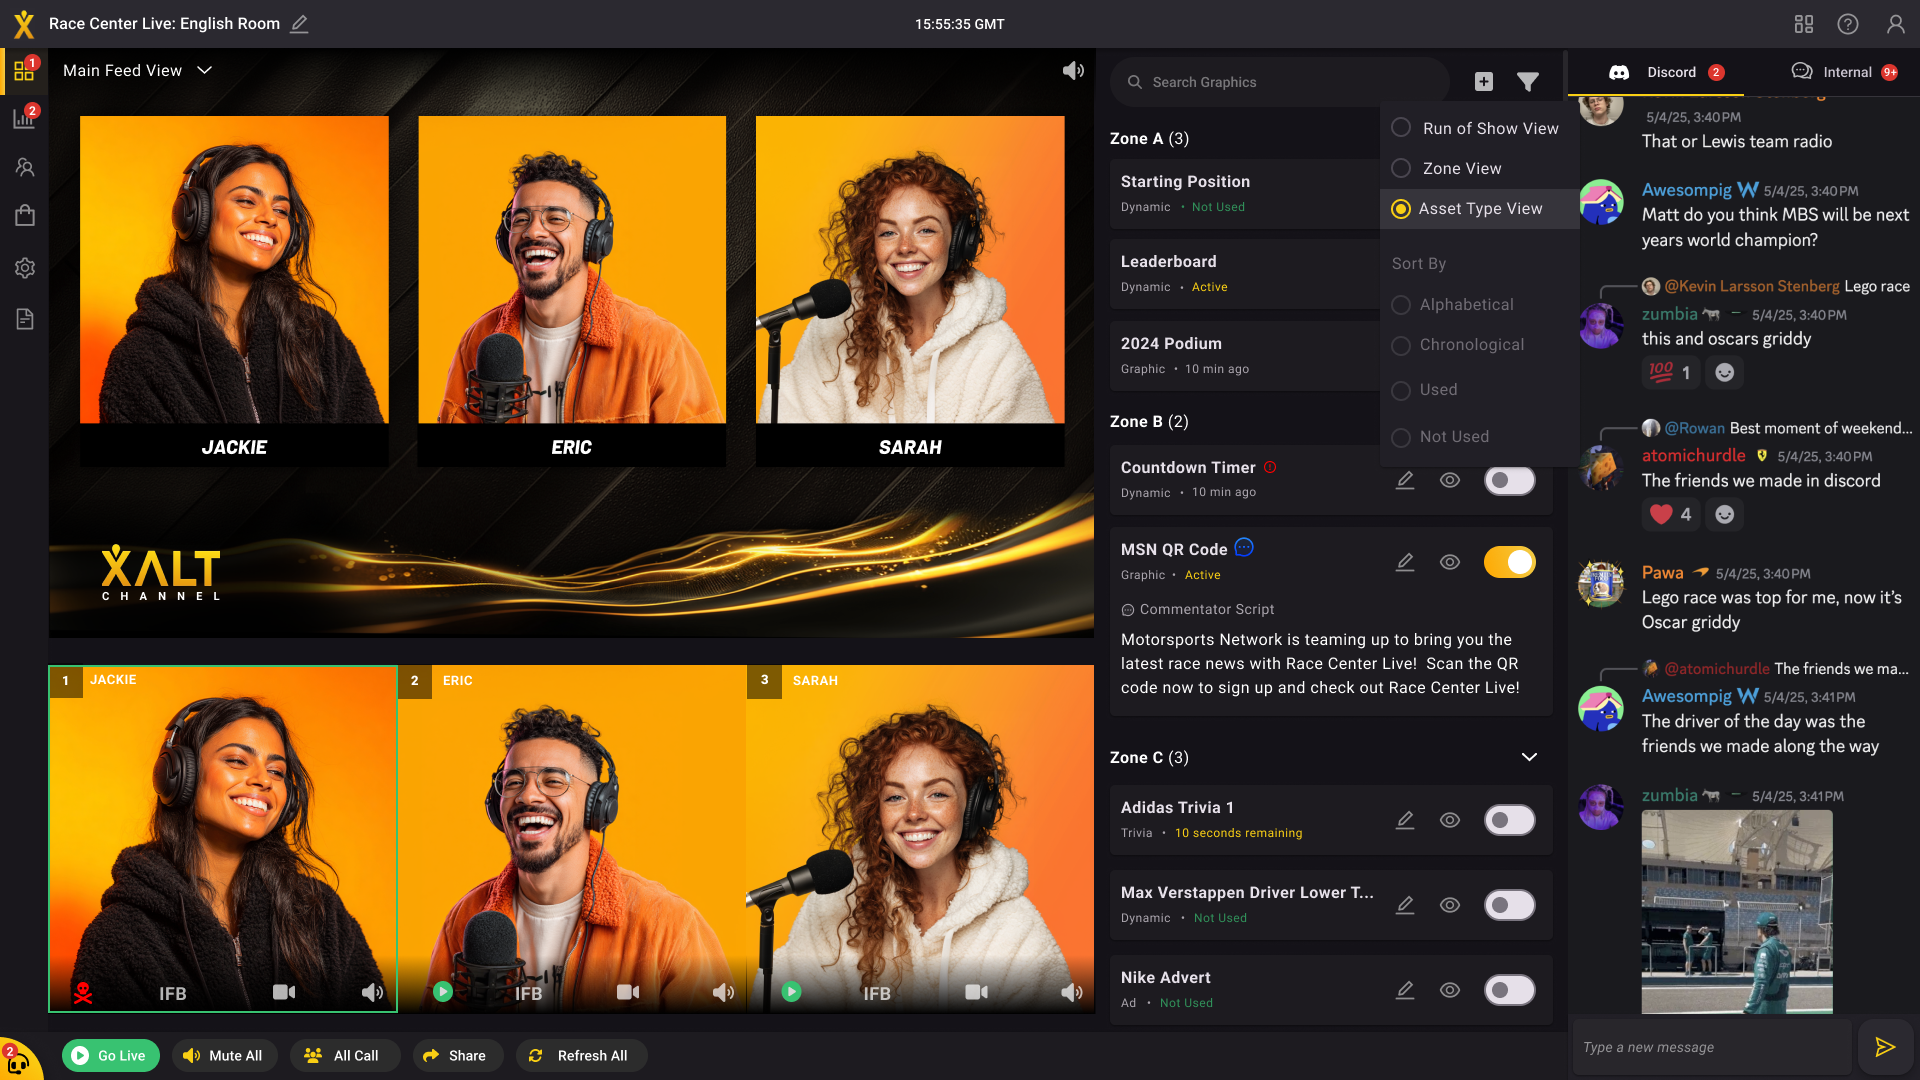The width and height of the screenshot is (1920, 1080).
Task: Click the pencil icon next to the room title
Action: click(299, 24)
